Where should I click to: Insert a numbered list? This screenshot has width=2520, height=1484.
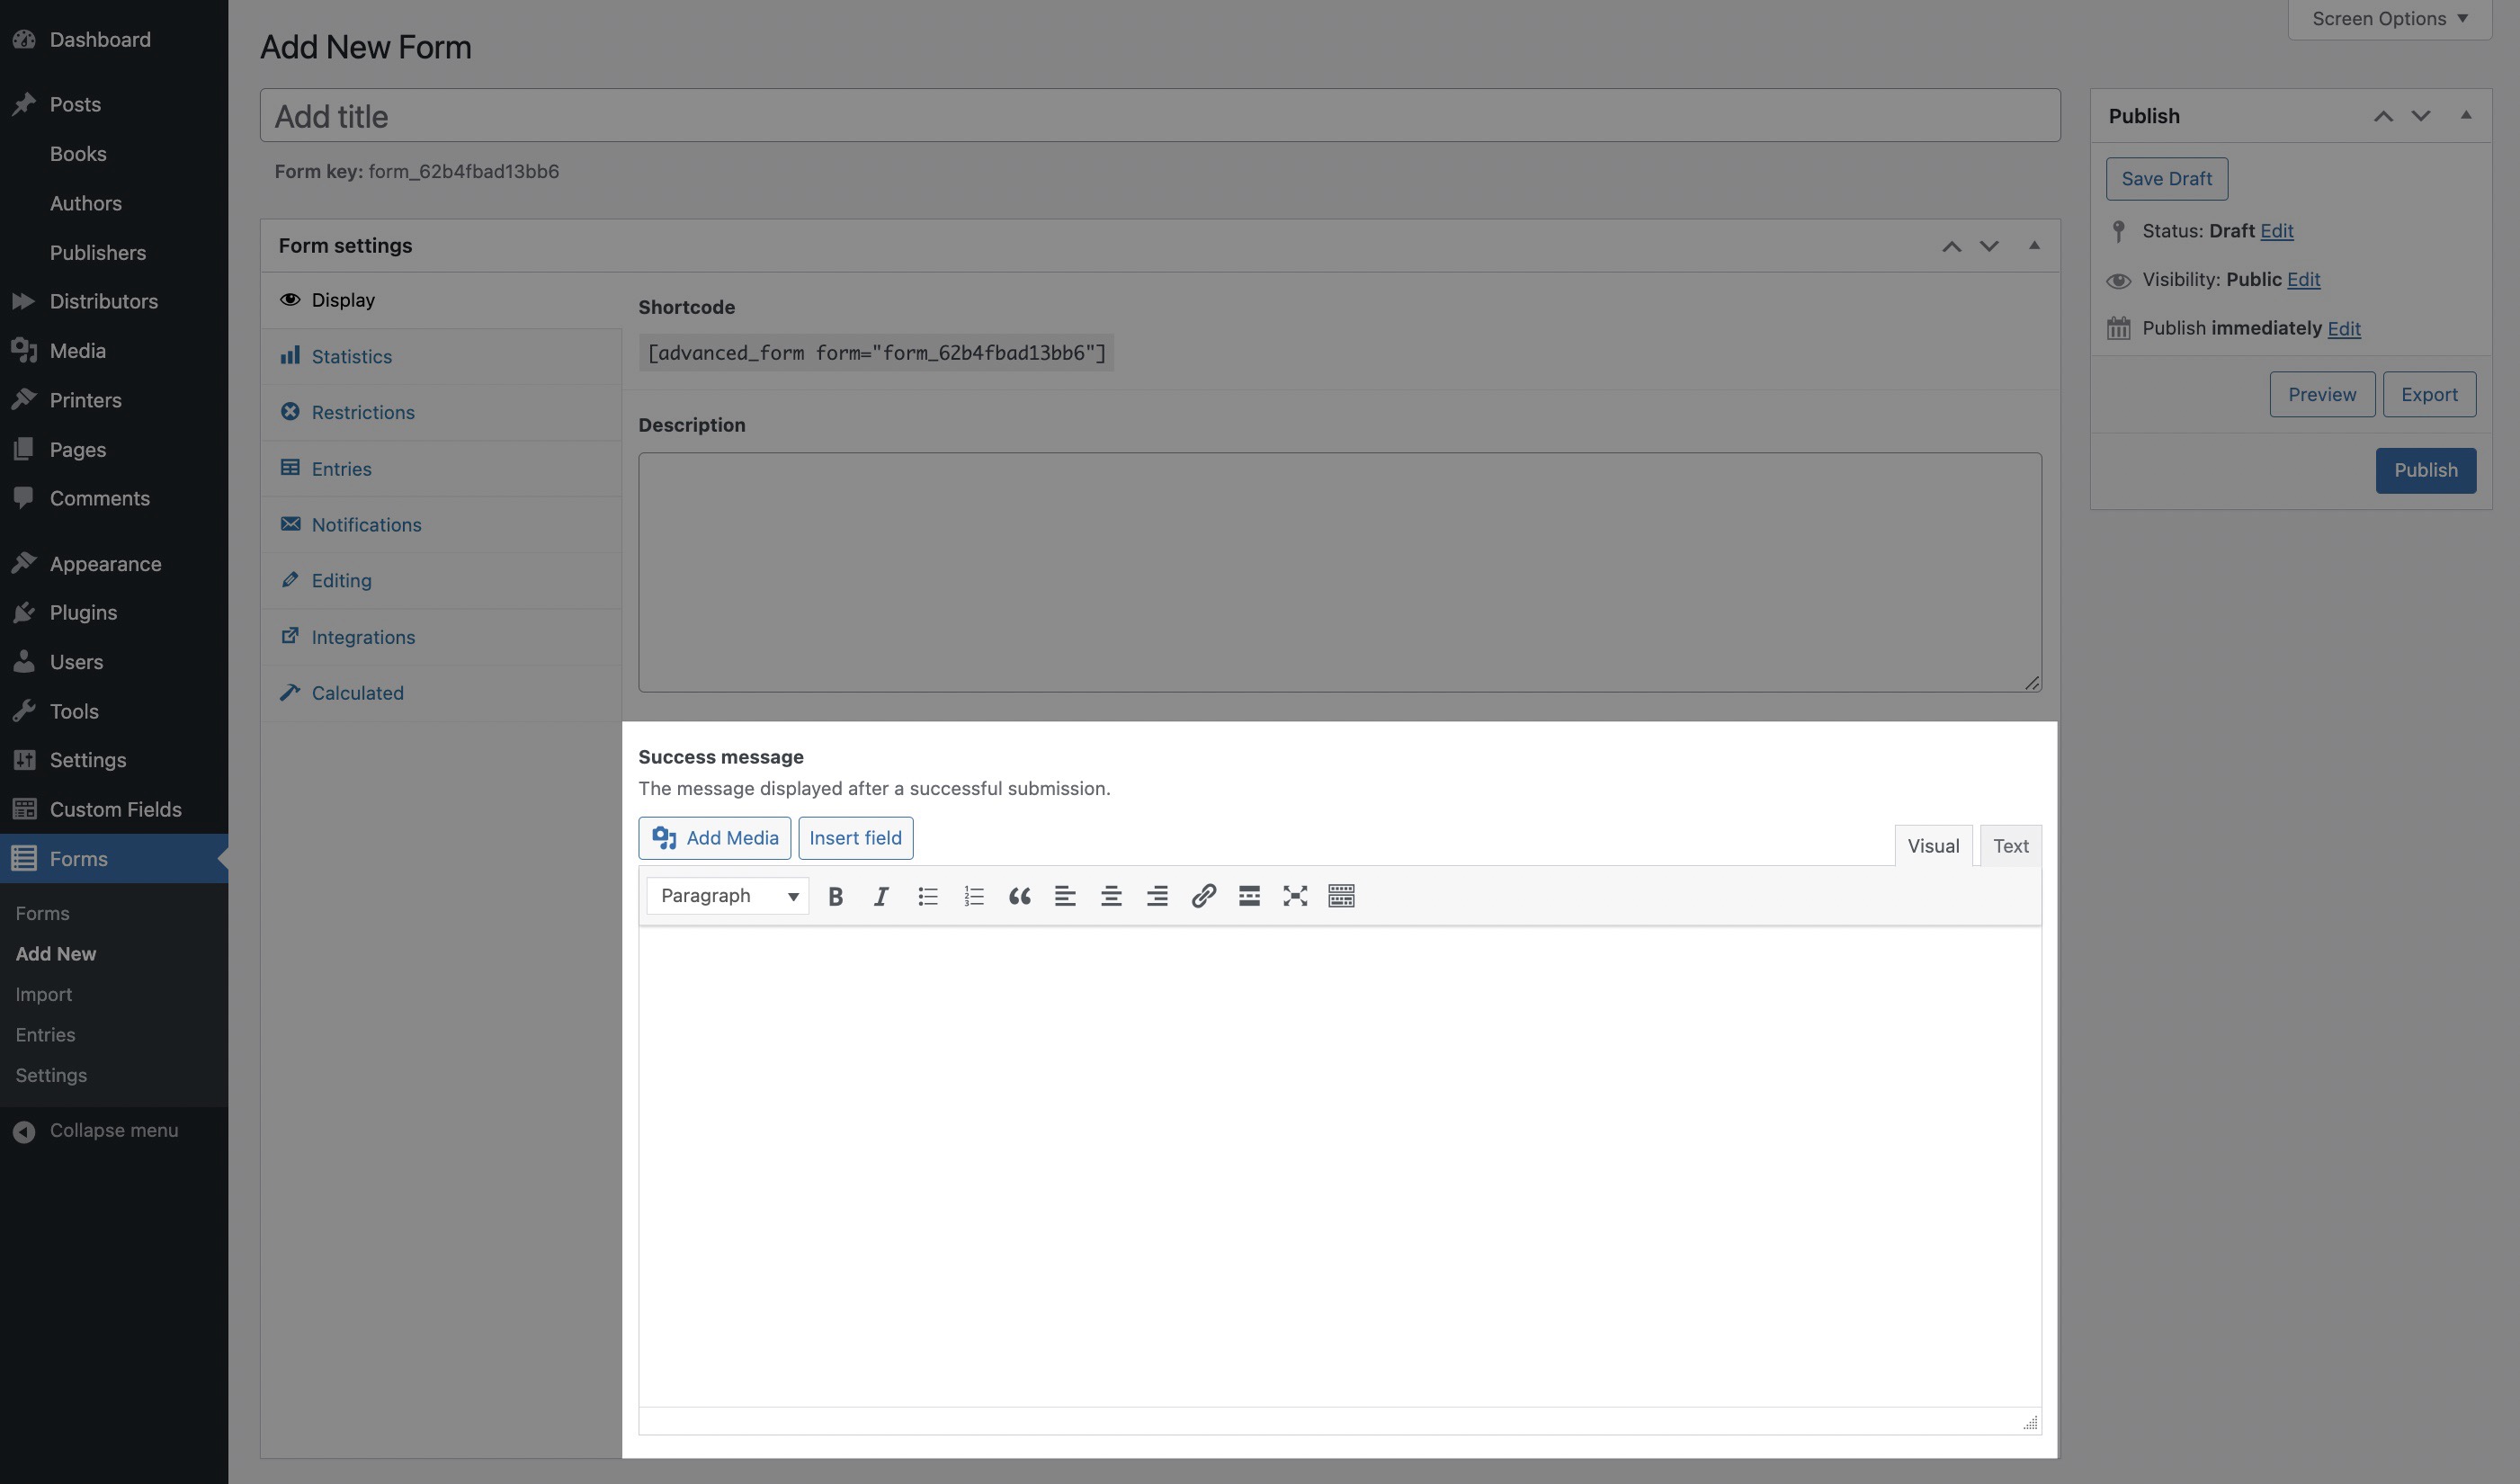(x=973, y=896)
